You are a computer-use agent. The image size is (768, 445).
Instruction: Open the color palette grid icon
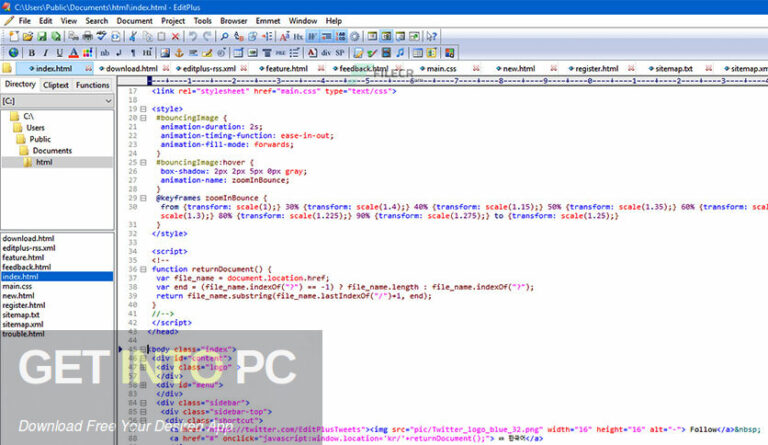(88, 52)
